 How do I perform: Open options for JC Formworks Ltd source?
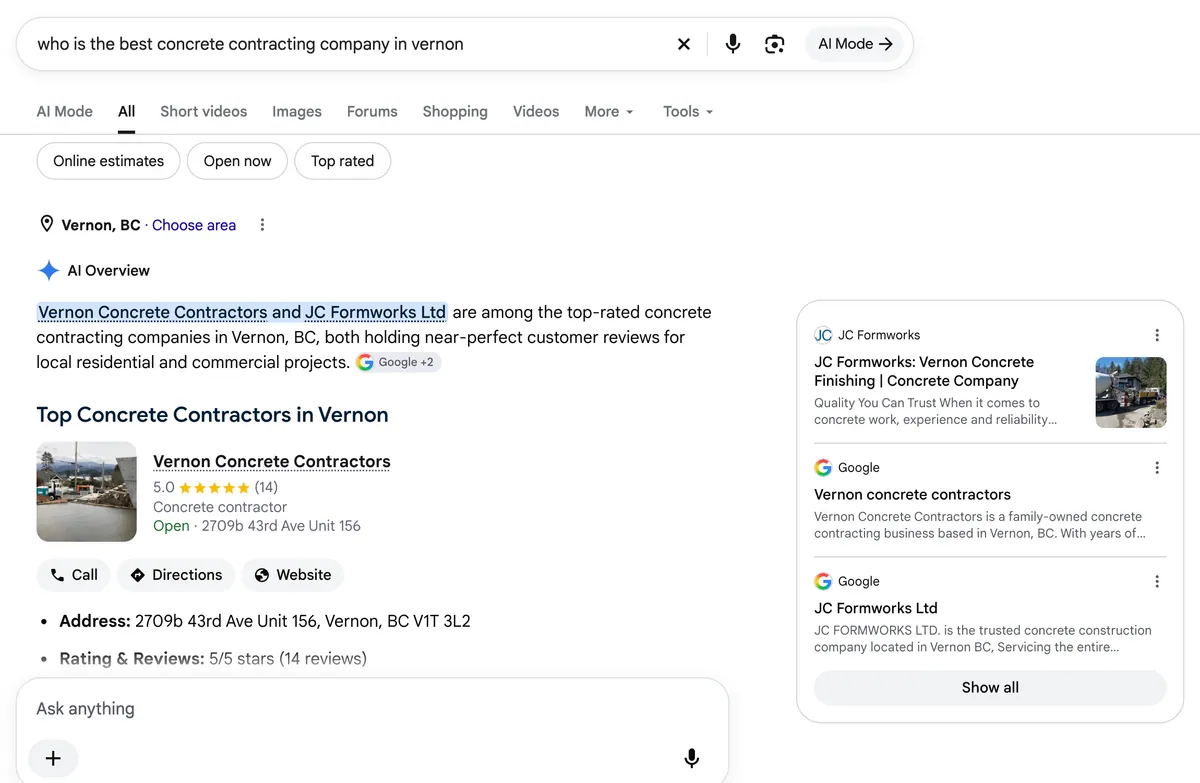(x=1156, y=581)
